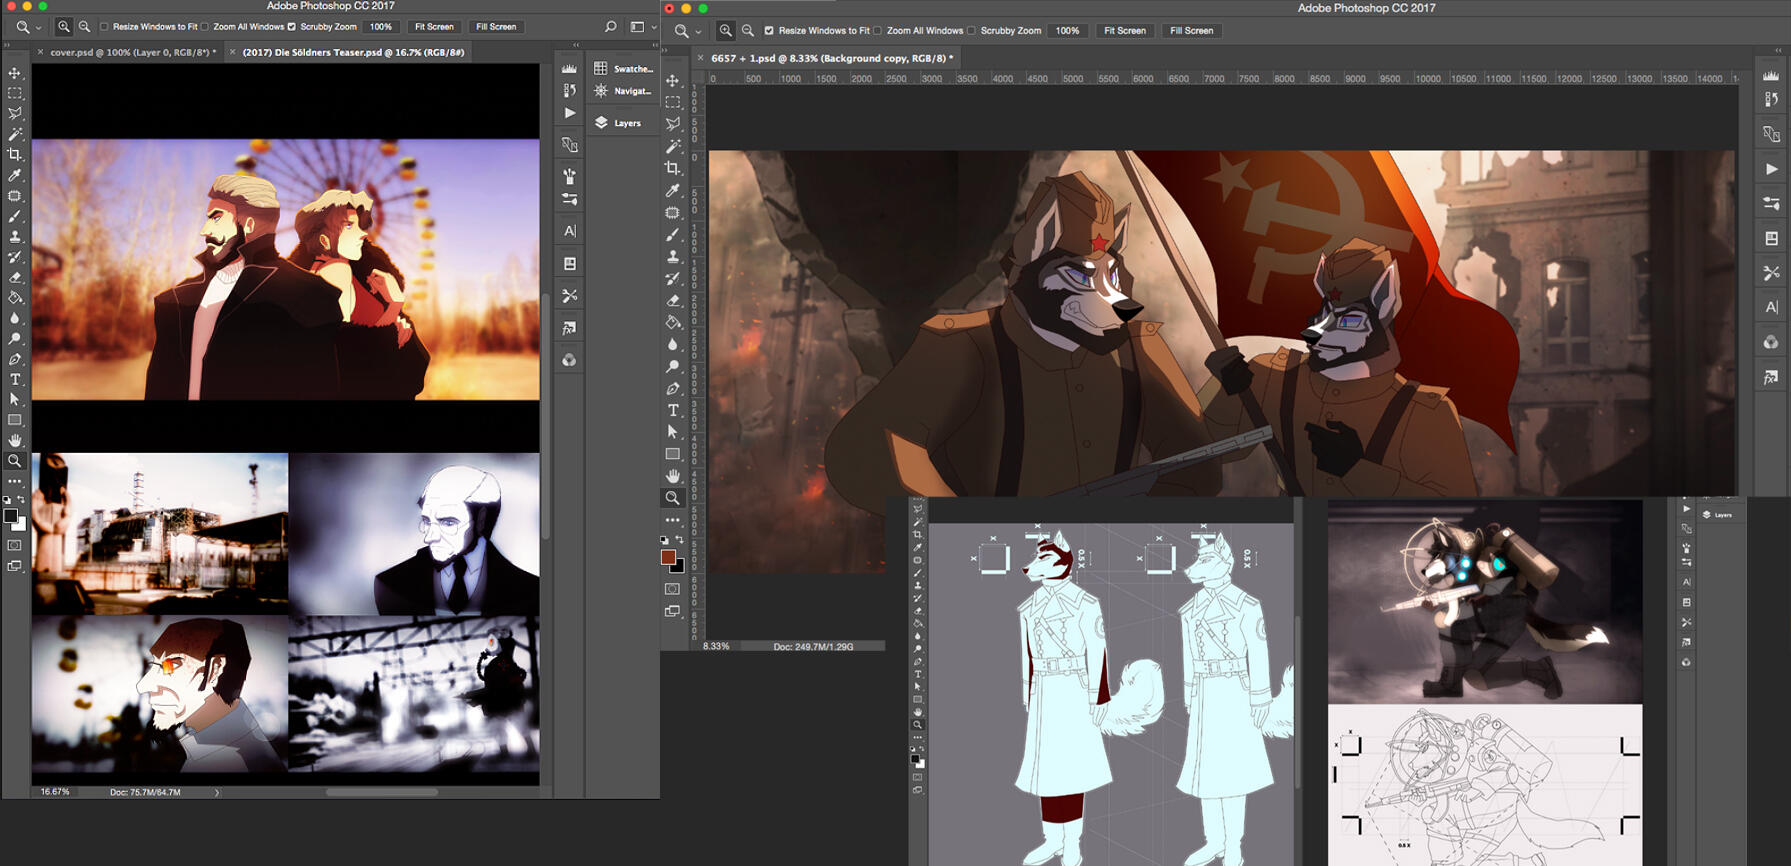Open the Layers panel in left window
1791x866 pixels.
click(618, 123)
